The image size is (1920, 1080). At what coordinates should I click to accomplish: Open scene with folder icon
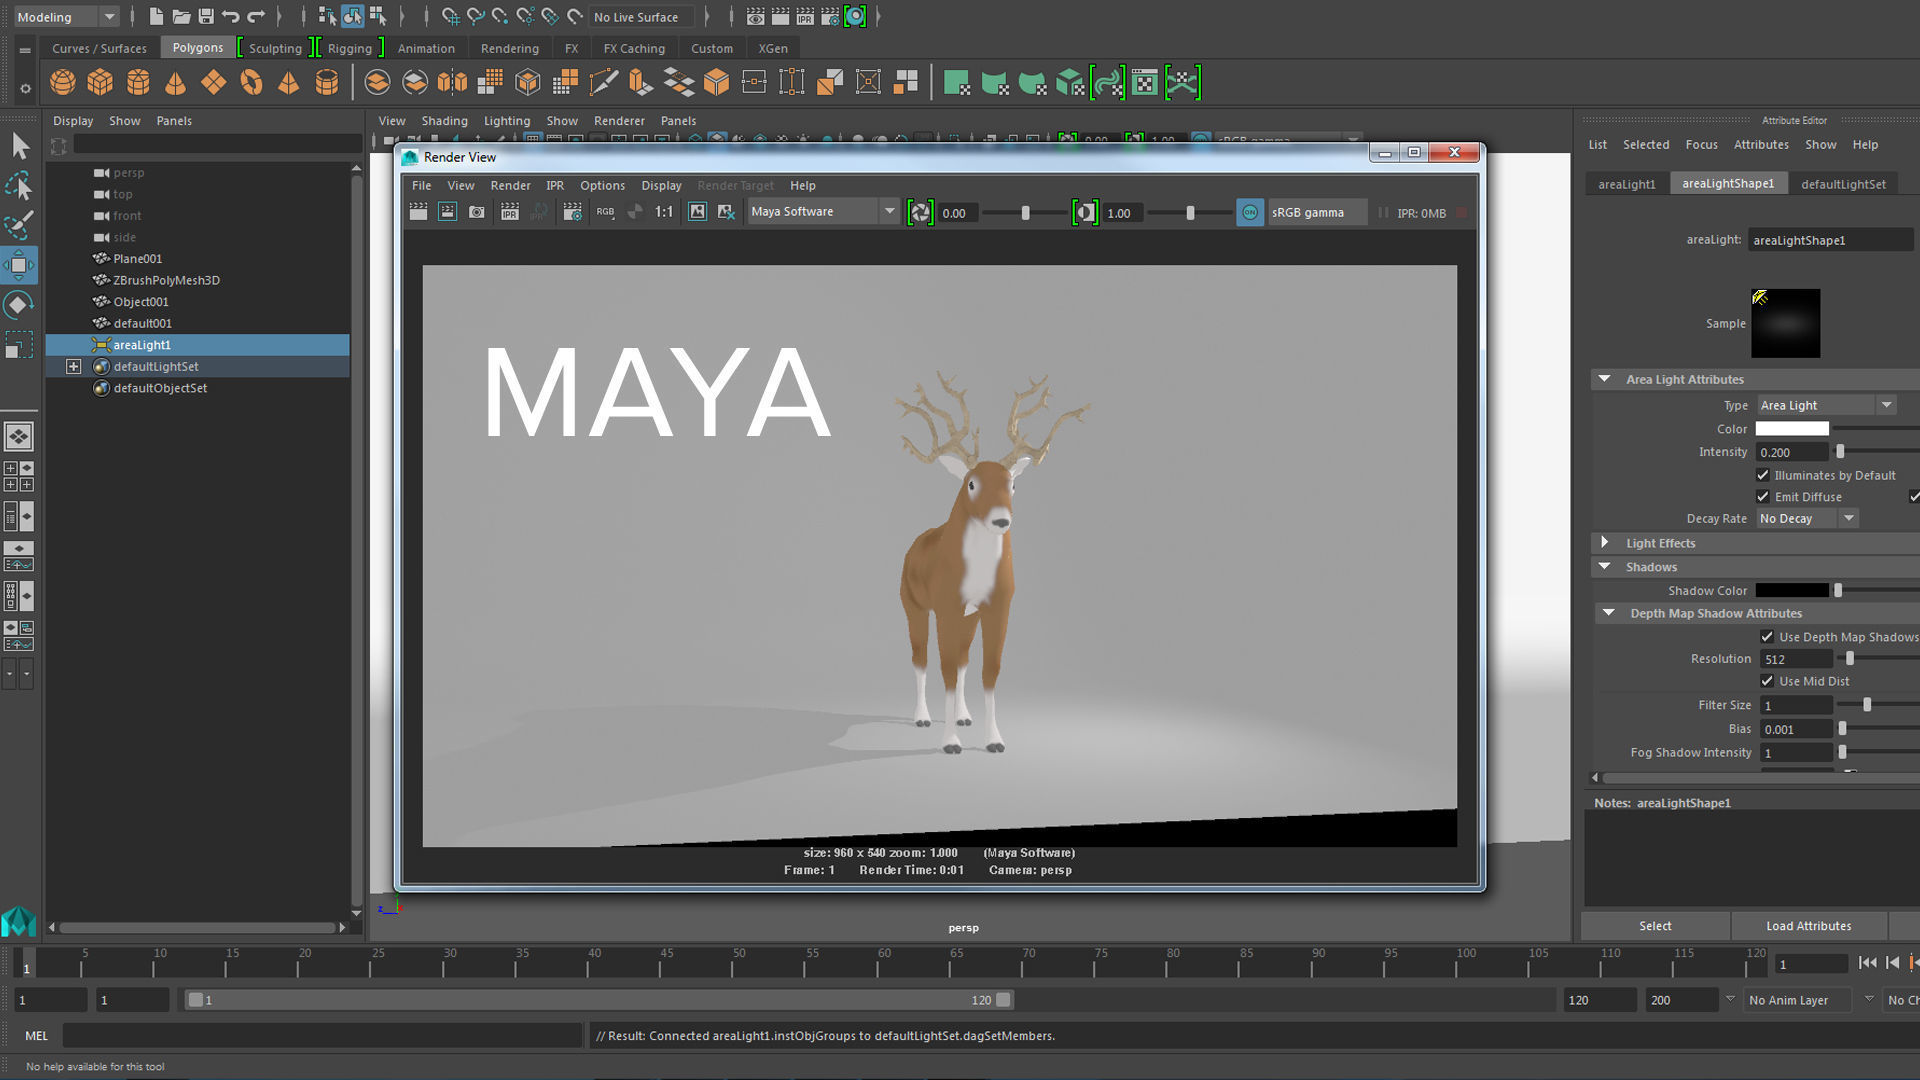click(181, 16)
